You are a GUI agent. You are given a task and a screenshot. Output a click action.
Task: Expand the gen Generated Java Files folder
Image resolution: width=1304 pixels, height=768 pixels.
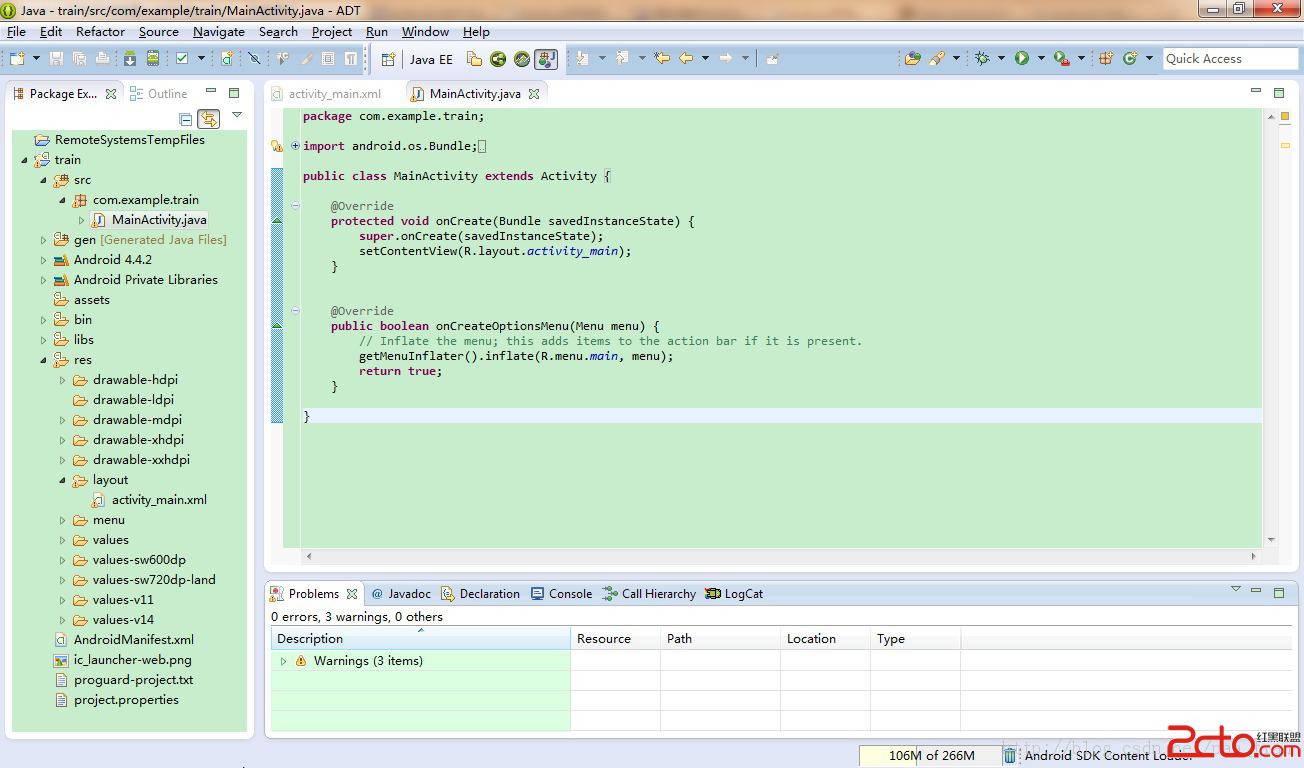pos(43,240)
